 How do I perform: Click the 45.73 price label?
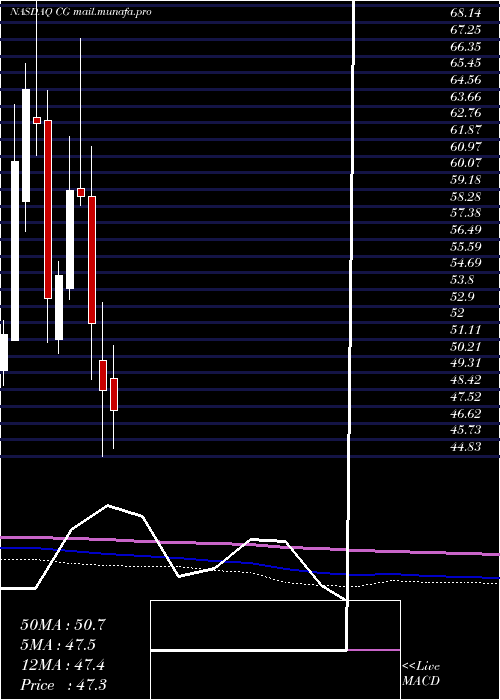pyautogui.click(x=466, y=430)
